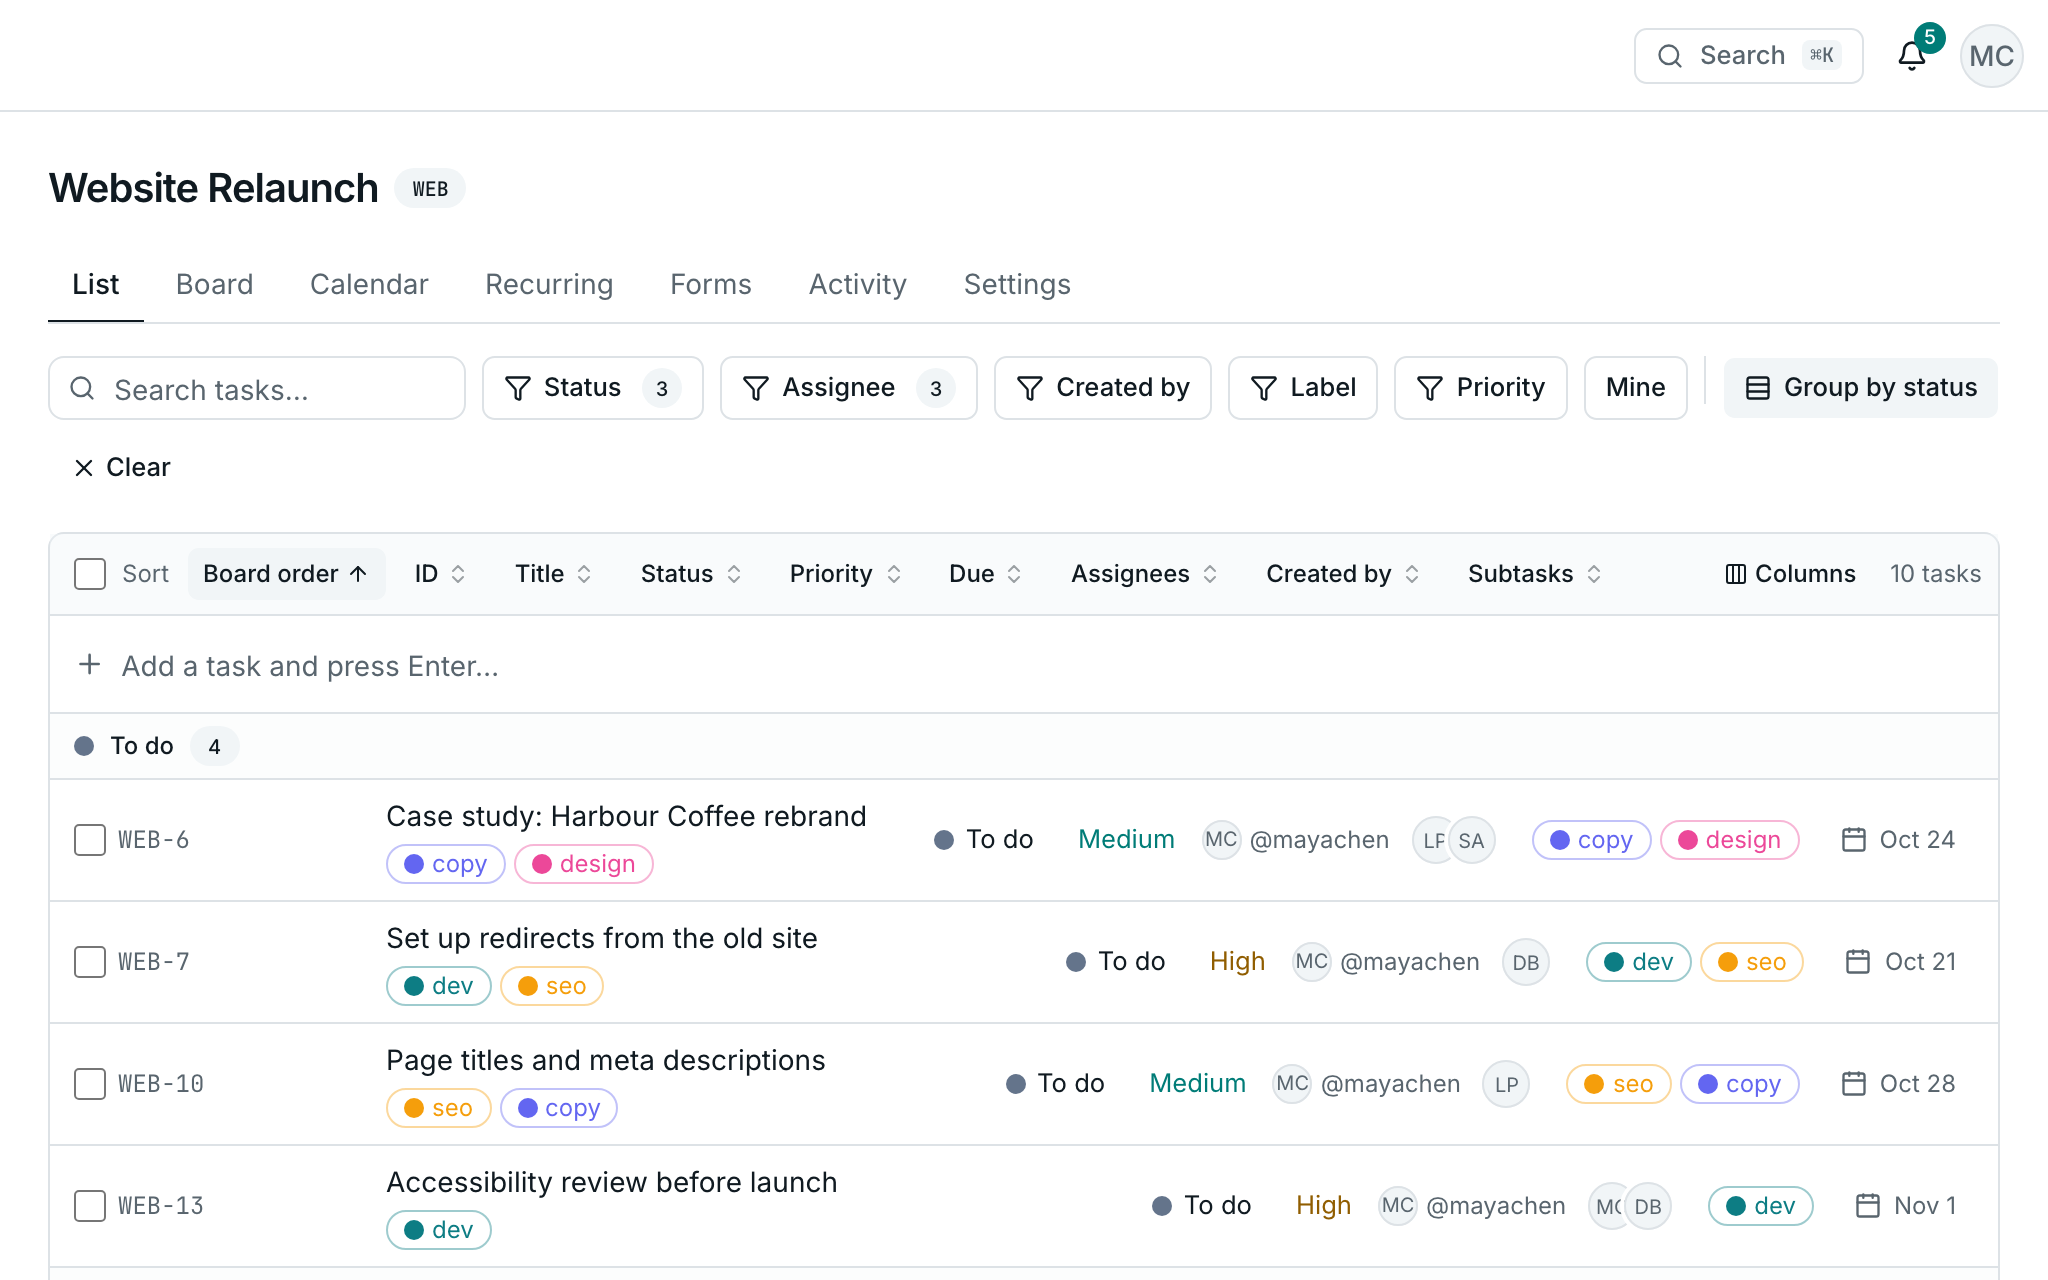Open Case study: Harbour Coffee rebrand task
Viewport: 2048px width, 1280px height.
[x=626, y=817]
